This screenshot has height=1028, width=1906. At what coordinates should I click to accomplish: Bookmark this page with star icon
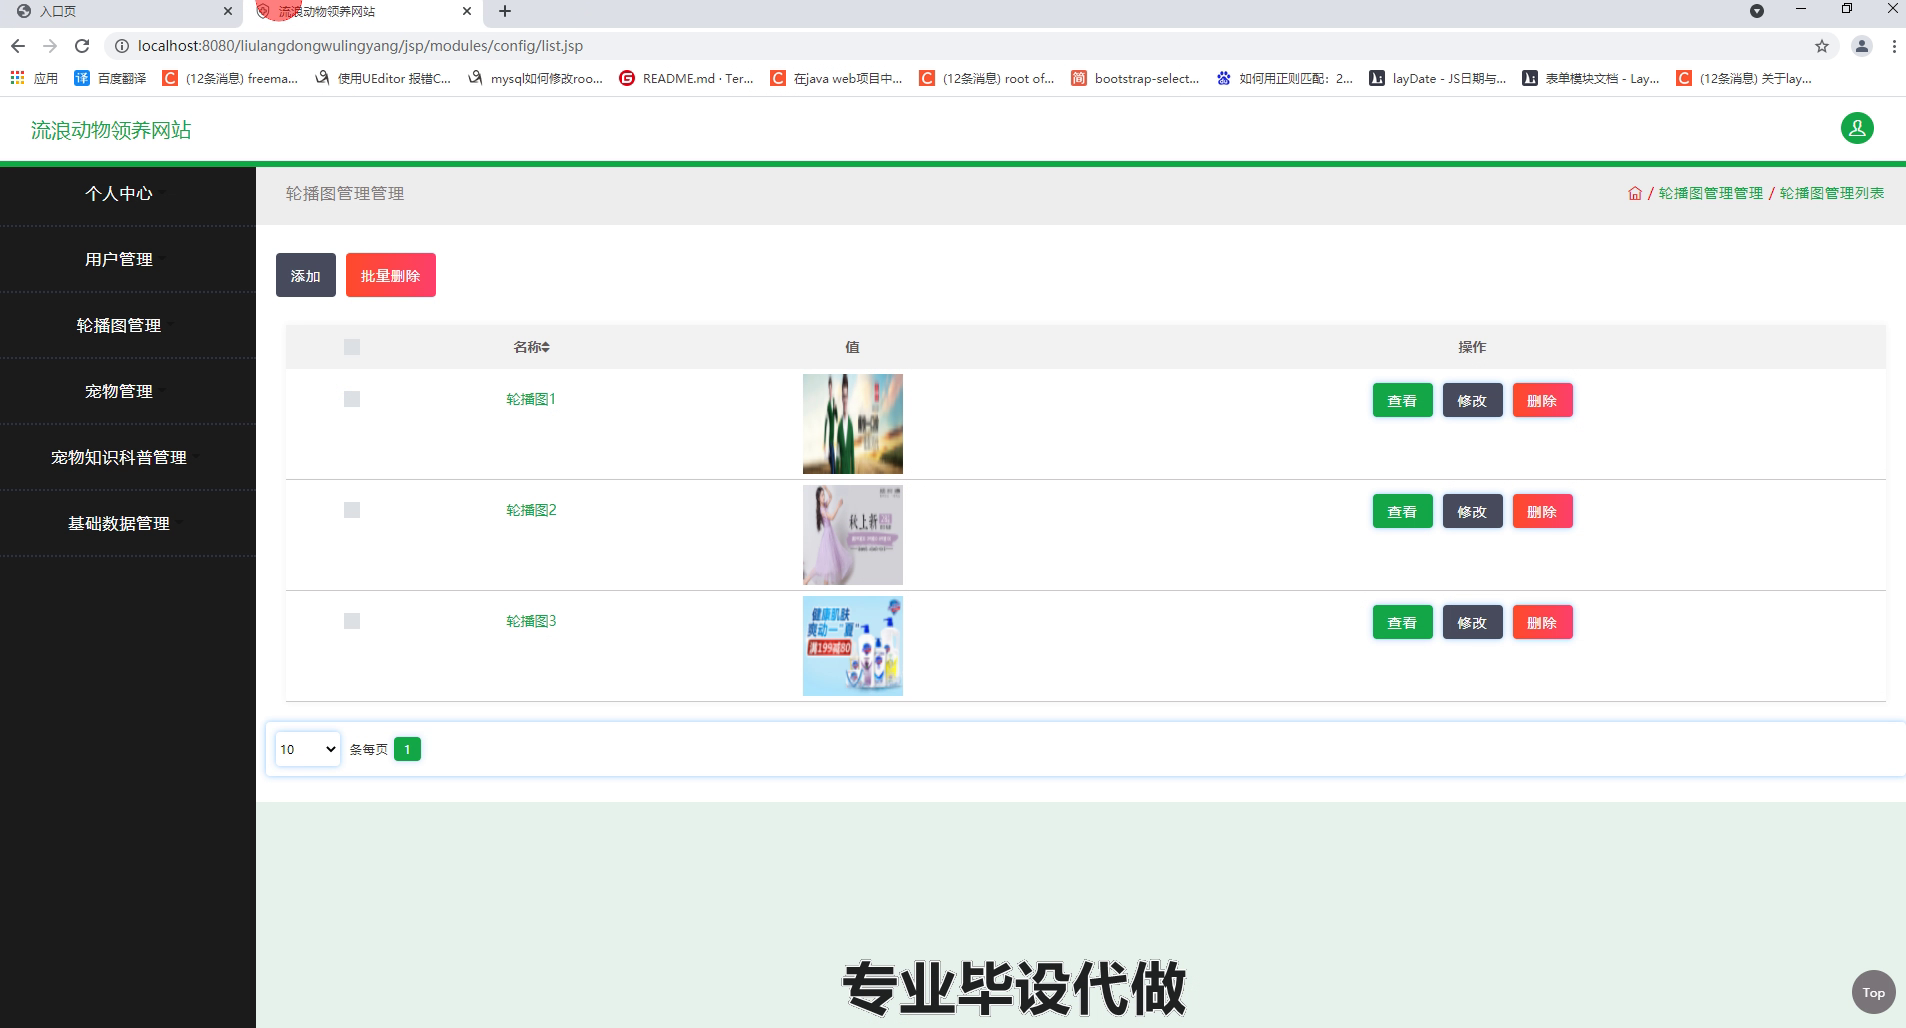pyautogui.click(x=1822, y=46)
